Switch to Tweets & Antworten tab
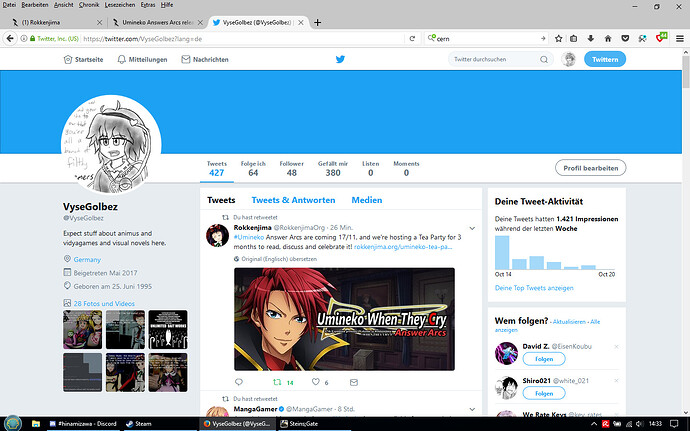 [293, 200]
